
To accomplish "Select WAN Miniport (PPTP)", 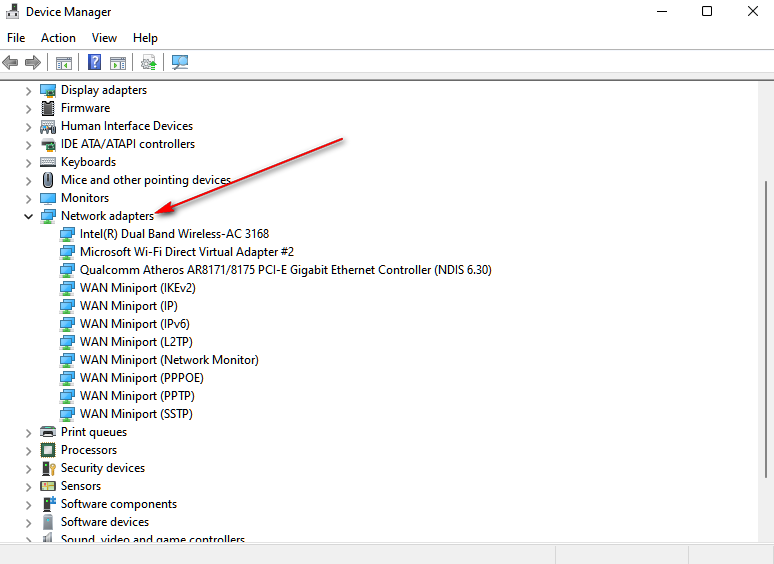I will click(x=137, y=396).
